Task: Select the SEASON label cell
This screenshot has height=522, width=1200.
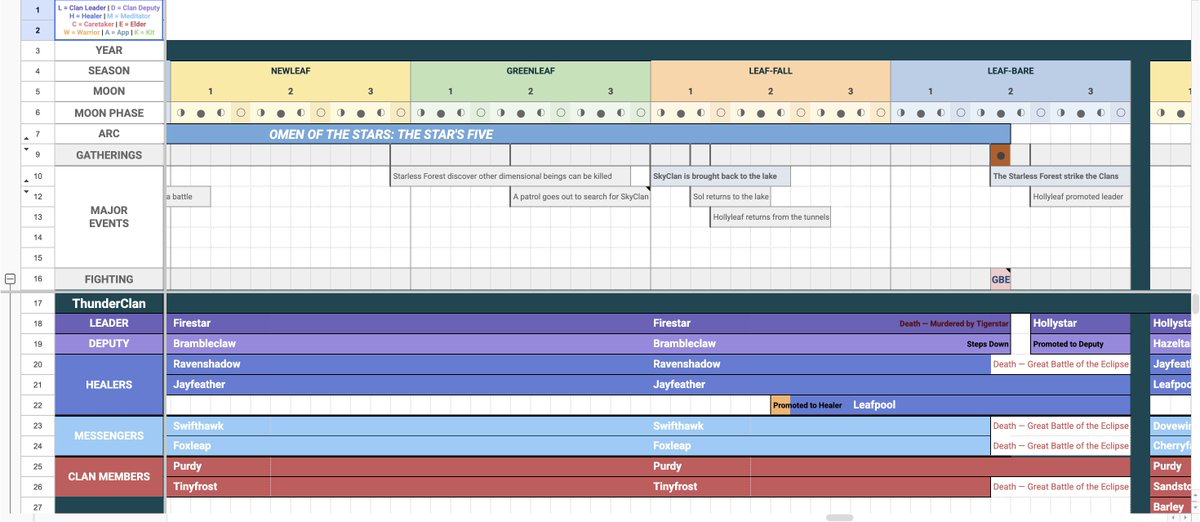Action: tap(109, 71)
